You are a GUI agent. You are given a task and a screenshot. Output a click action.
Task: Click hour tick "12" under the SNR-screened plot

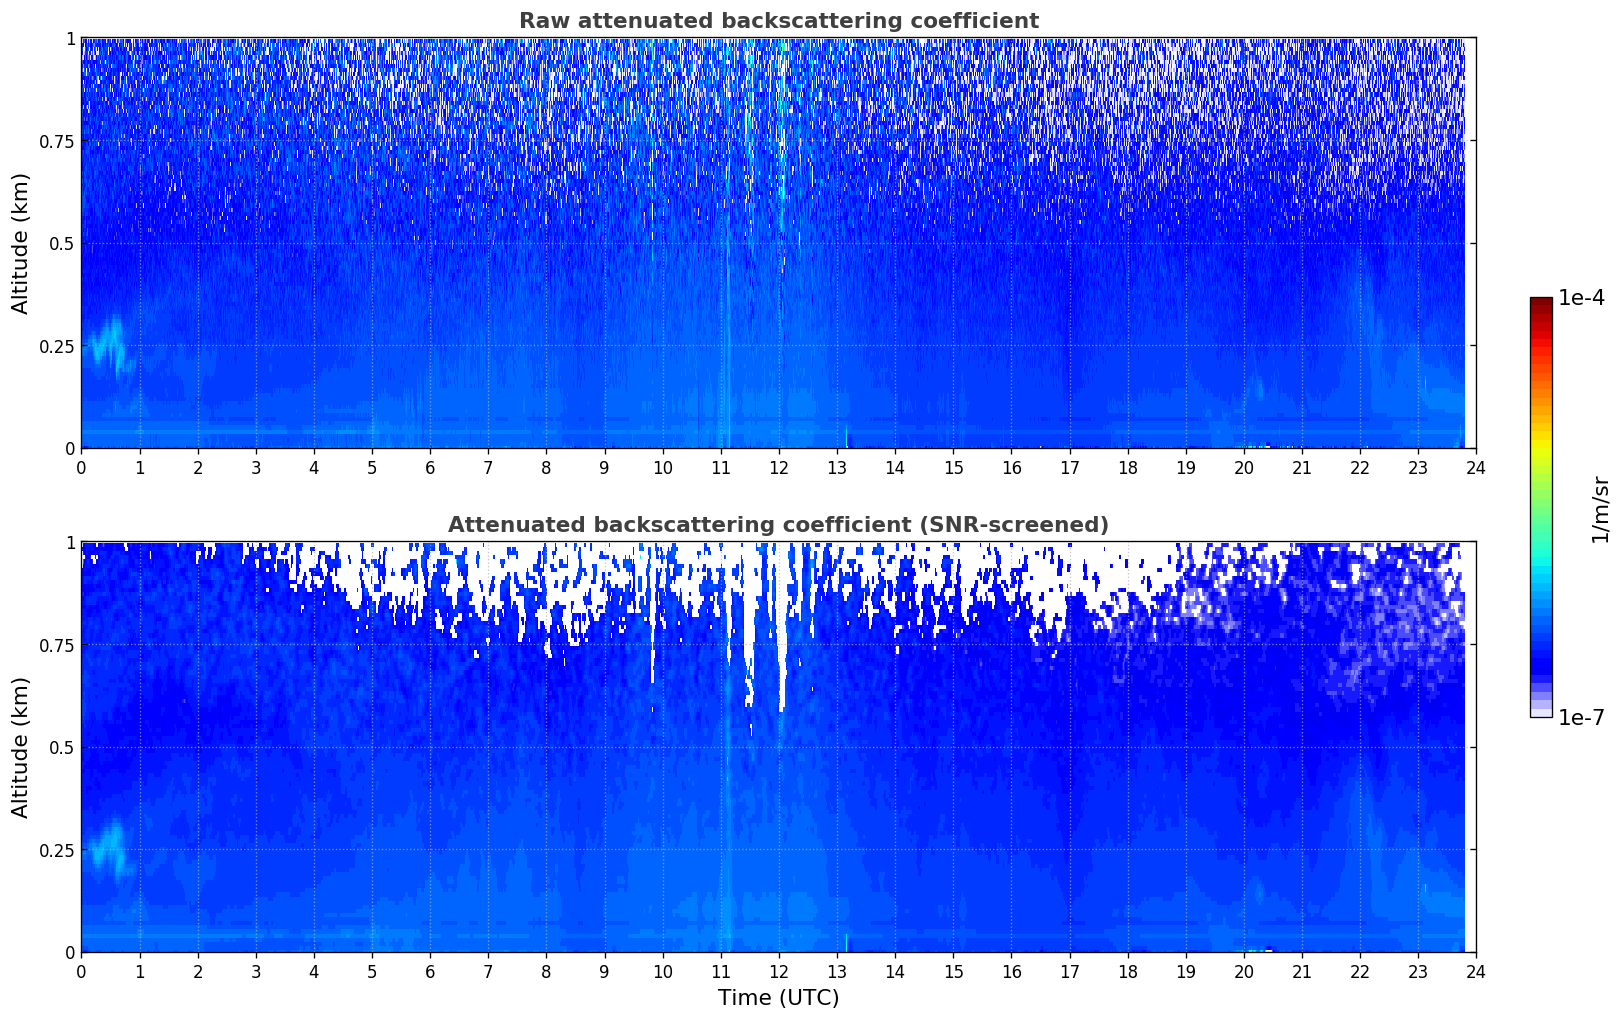pos(778,971)
